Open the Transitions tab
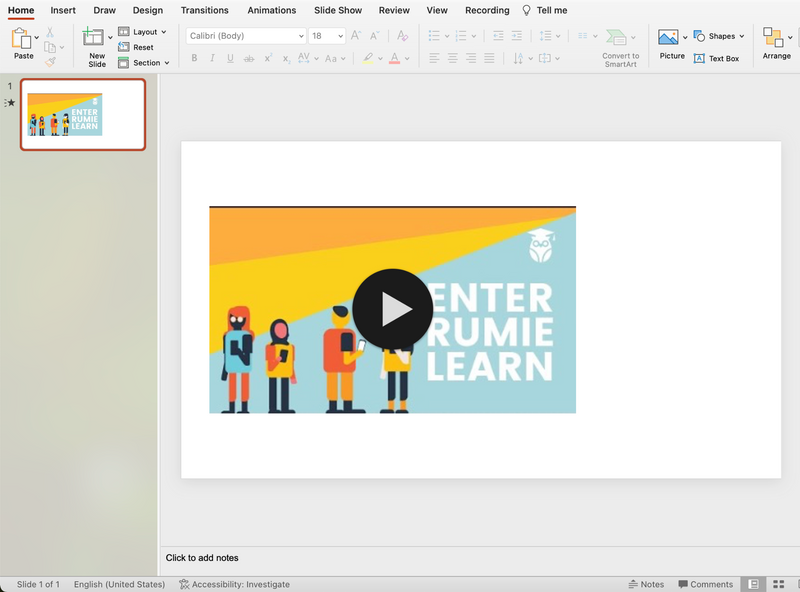 [205, 10]
